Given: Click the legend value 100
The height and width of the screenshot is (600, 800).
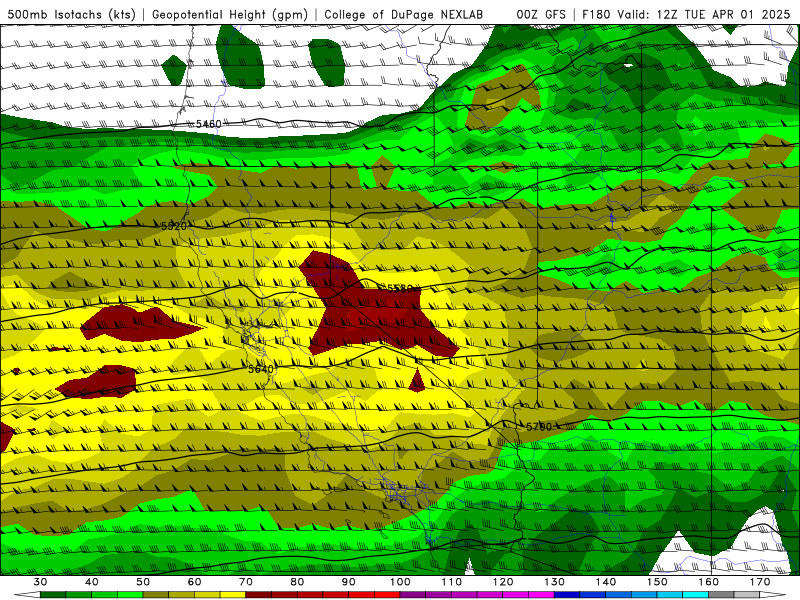Looking at the screenshot, I should (x=401, y=582).
